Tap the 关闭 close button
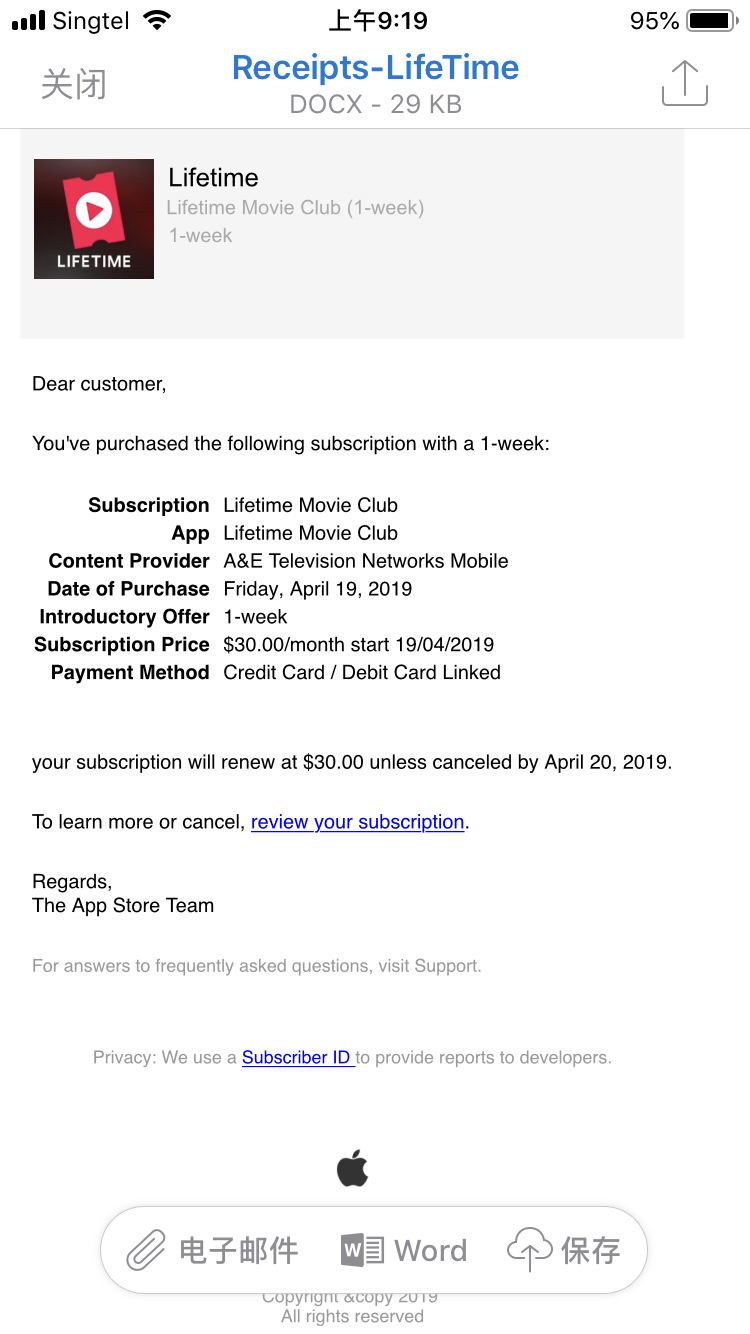Viewport: 750px width, 1334px height. point(73,84)
